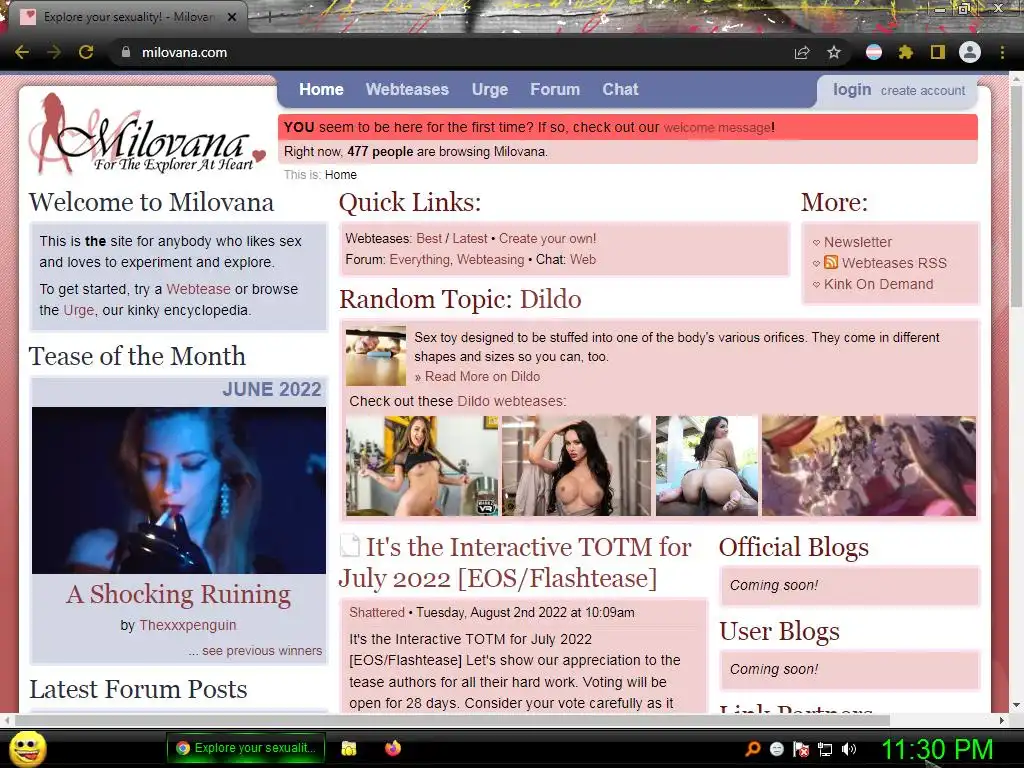This screenshot has width=1024, height=768.
Task: Open the Newsletter link
Action: point(857,242)
